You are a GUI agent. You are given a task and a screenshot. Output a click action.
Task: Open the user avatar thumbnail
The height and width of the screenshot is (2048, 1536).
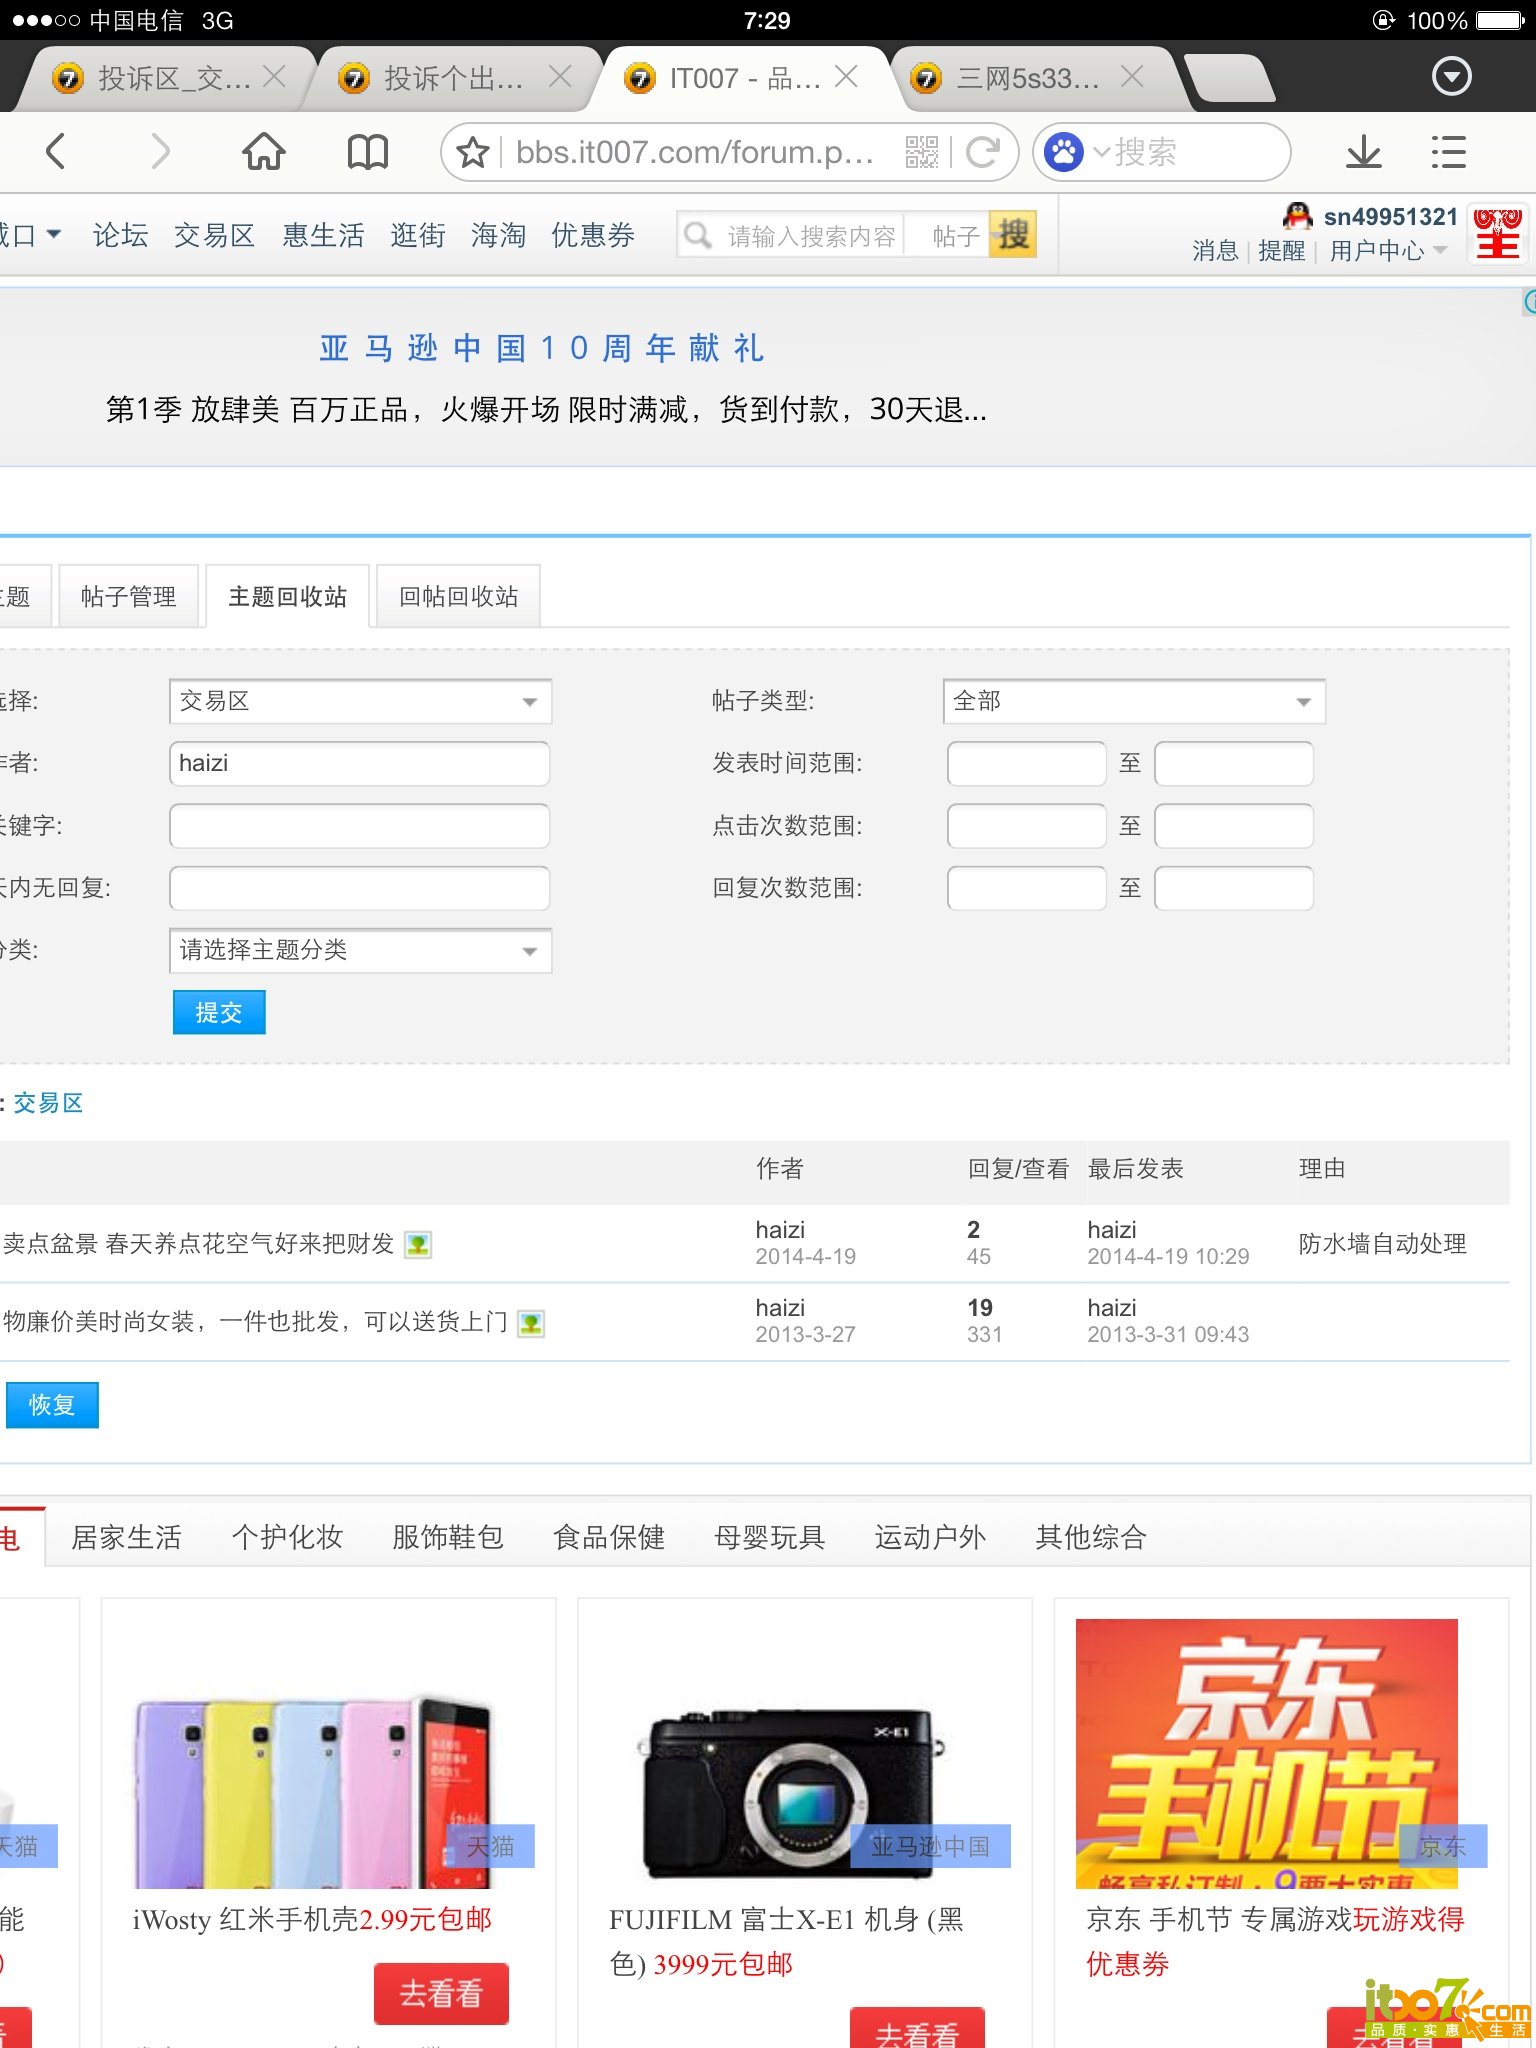(1498, 233)
